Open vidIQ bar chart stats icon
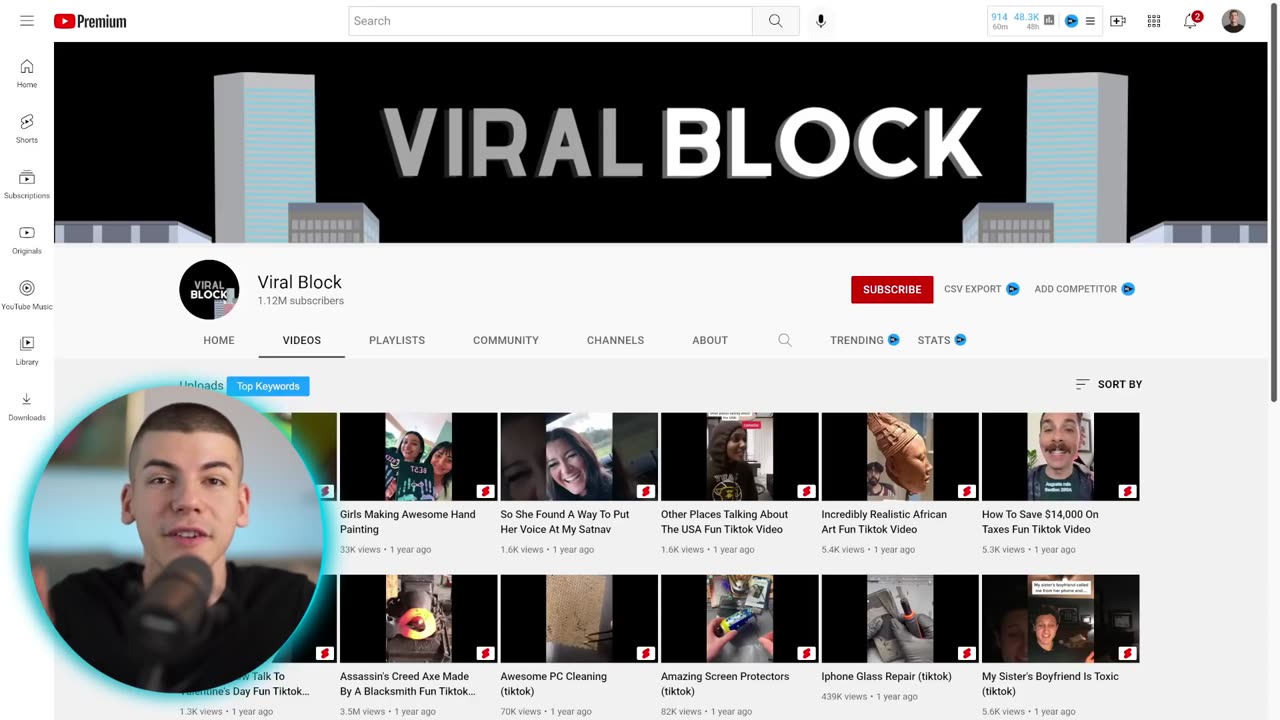Screen dimensions: 1280x720 pos(1049,20)
